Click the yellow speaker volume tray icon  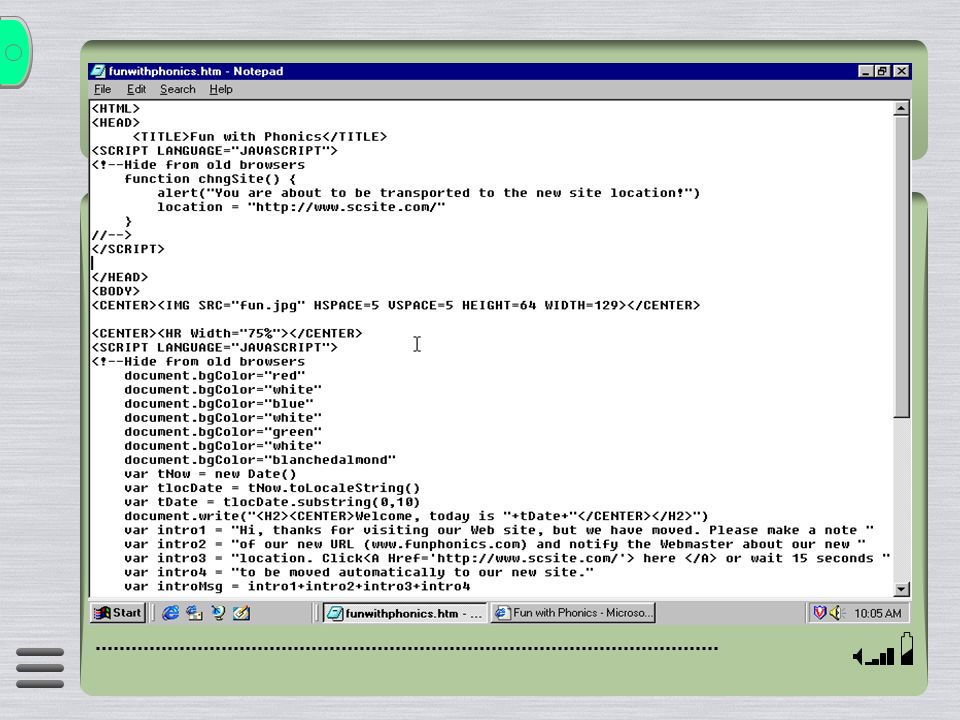836,612
